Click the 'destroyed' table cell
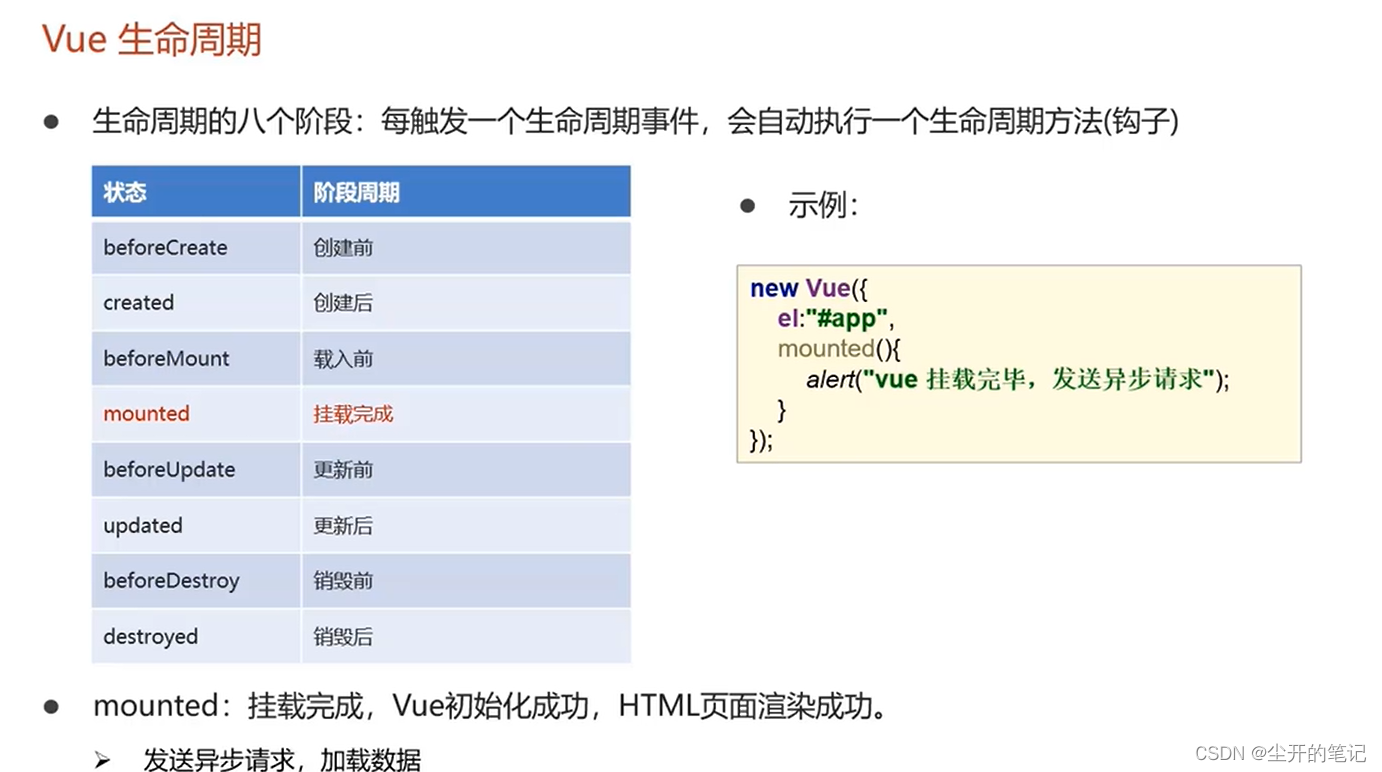Screen dimensions: 1382x772 pyautogui.click(x=196, y=637)
